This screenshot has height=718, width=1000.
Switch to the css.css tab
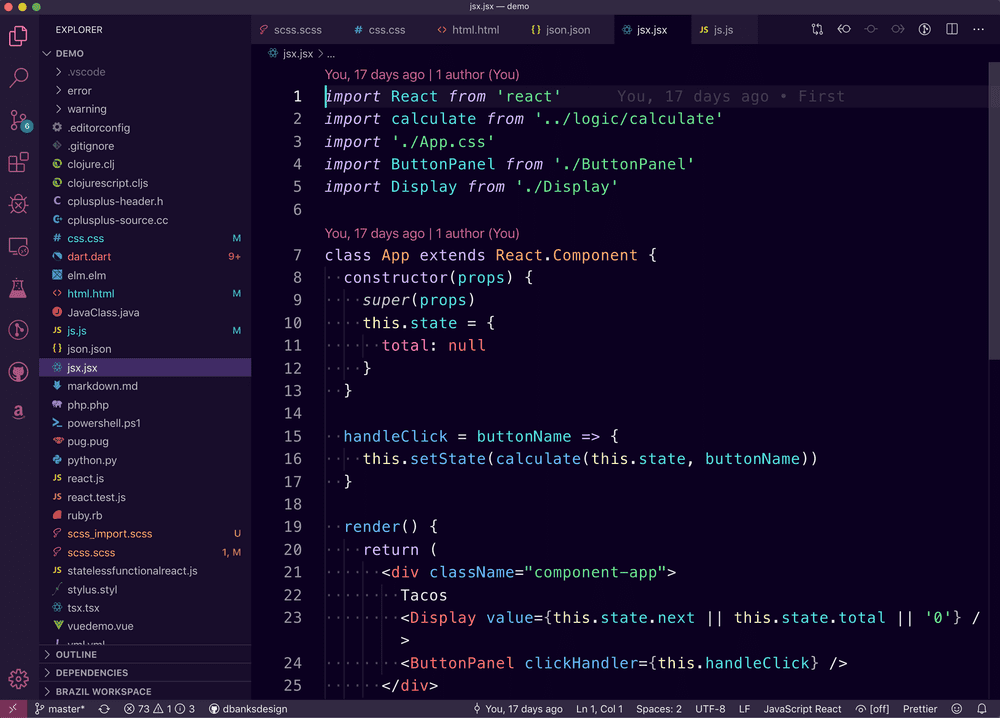[379, 30]
